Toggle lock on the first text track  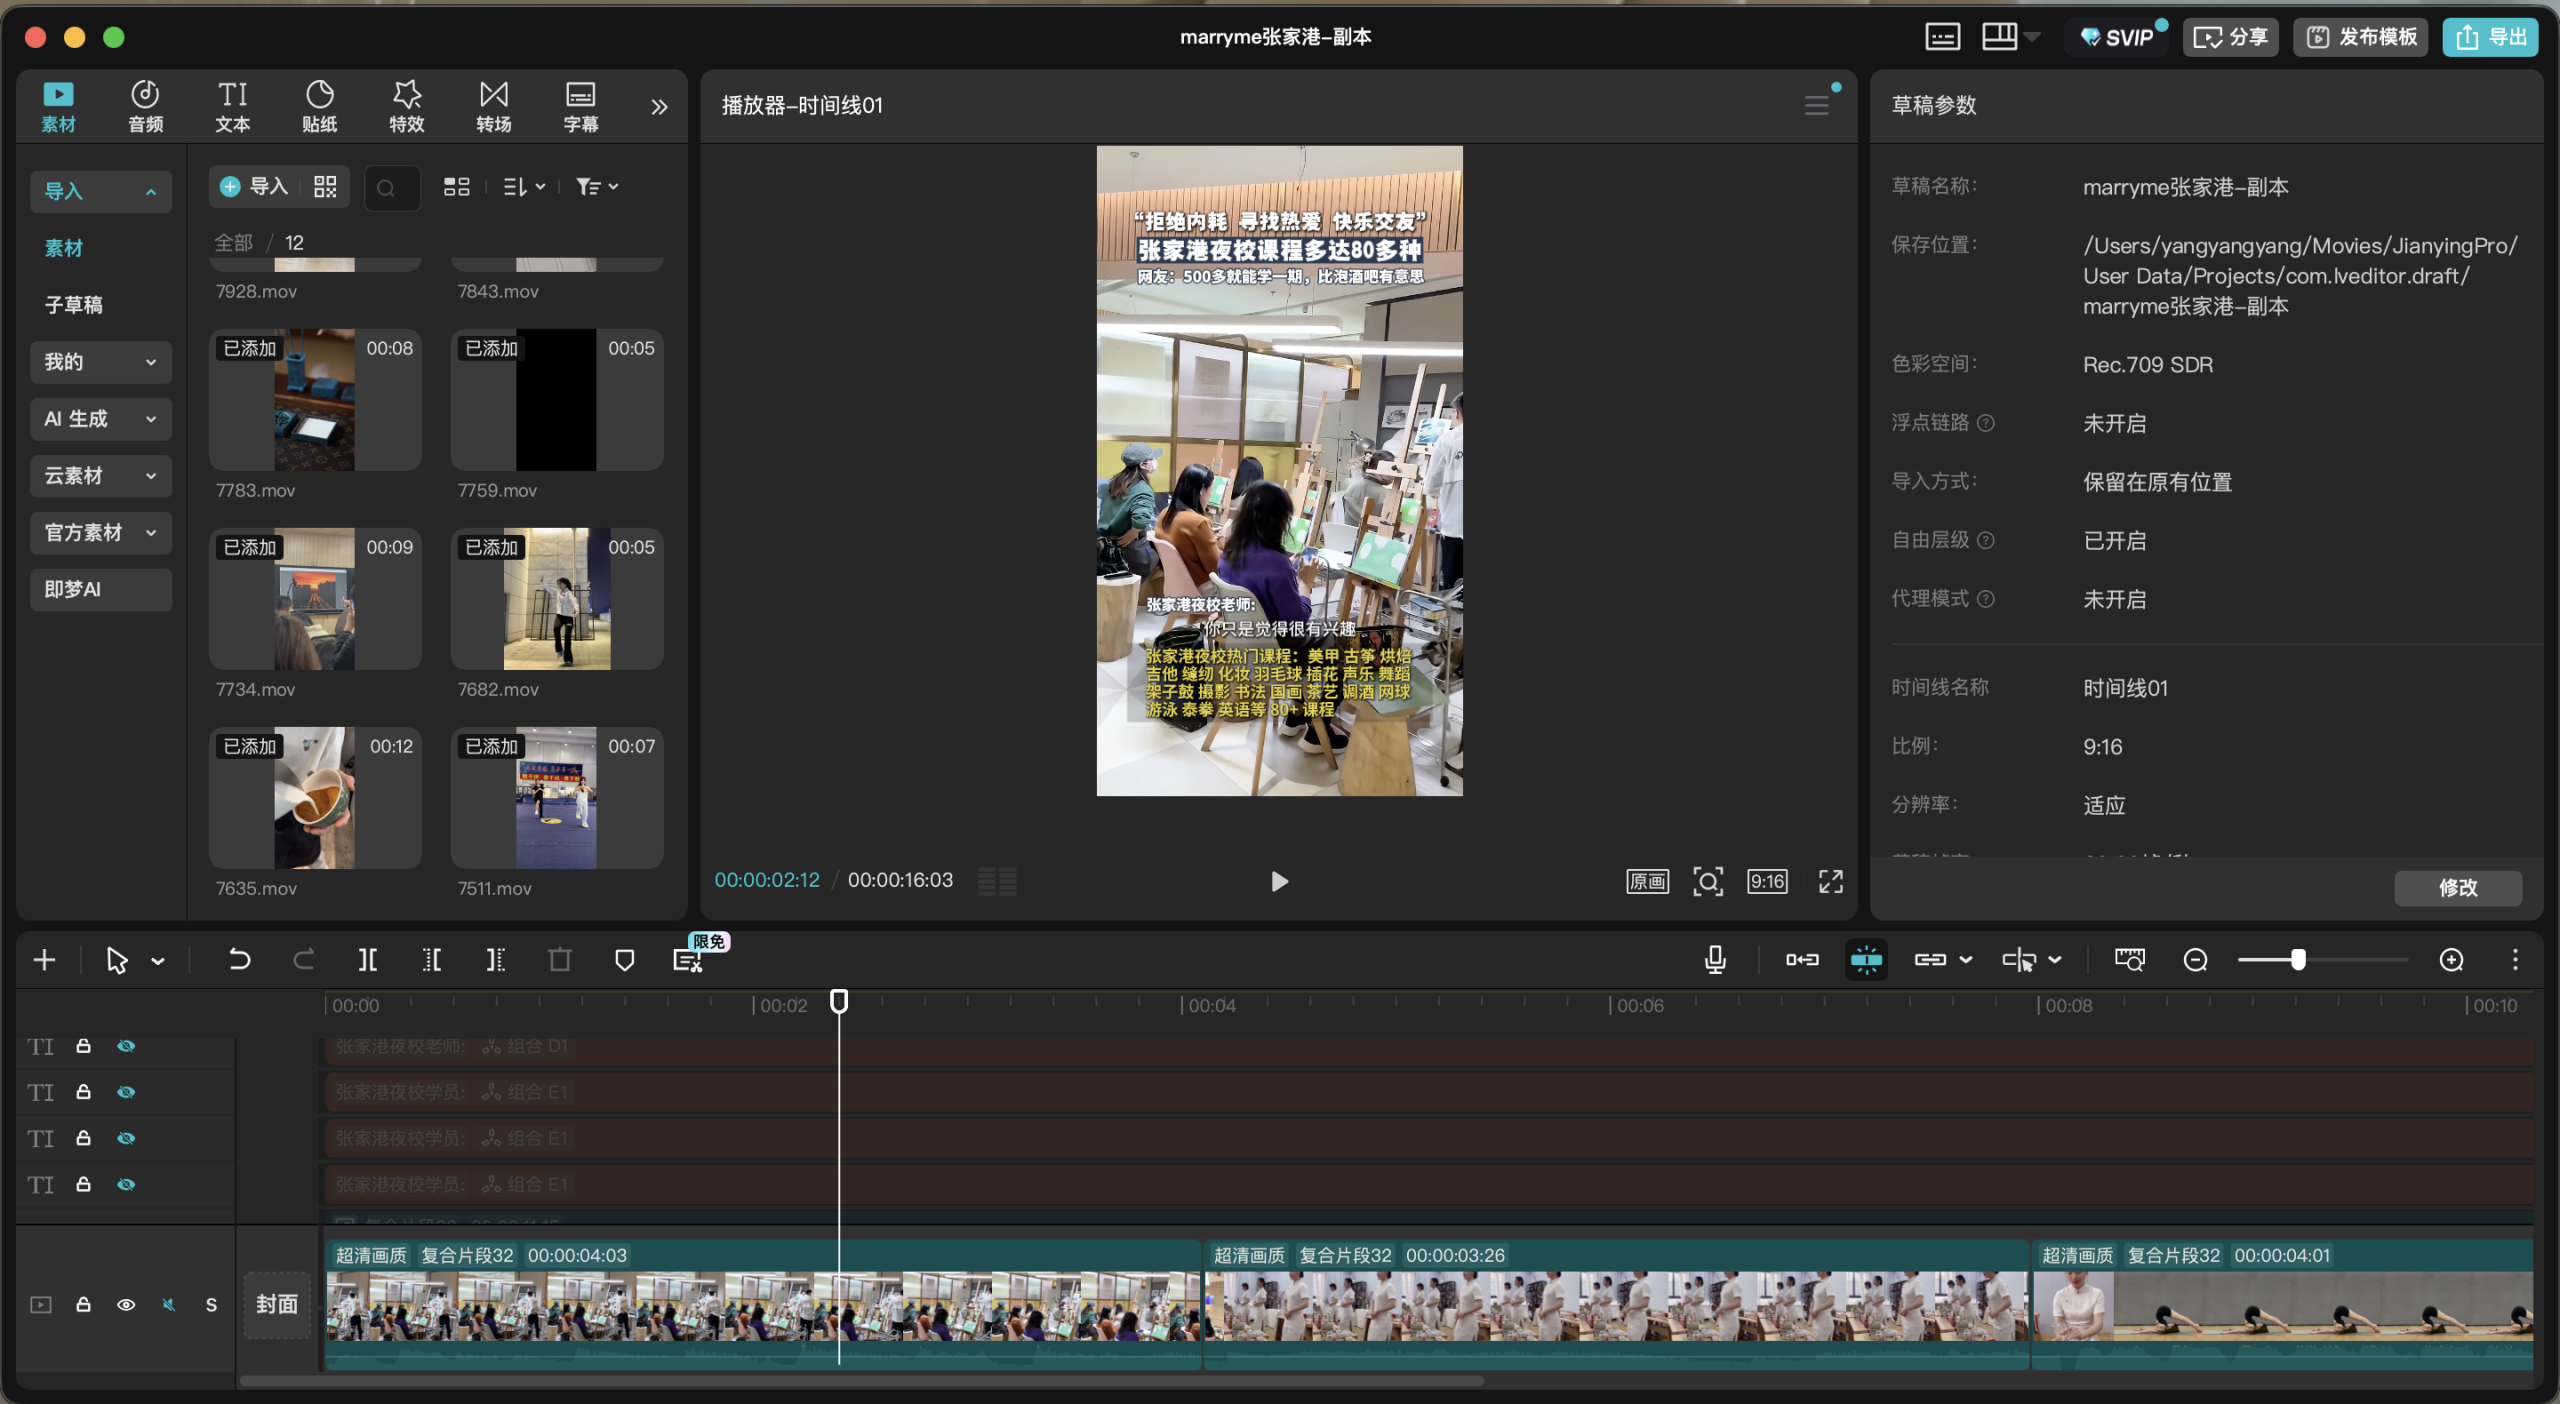[x=84, y=1046]
